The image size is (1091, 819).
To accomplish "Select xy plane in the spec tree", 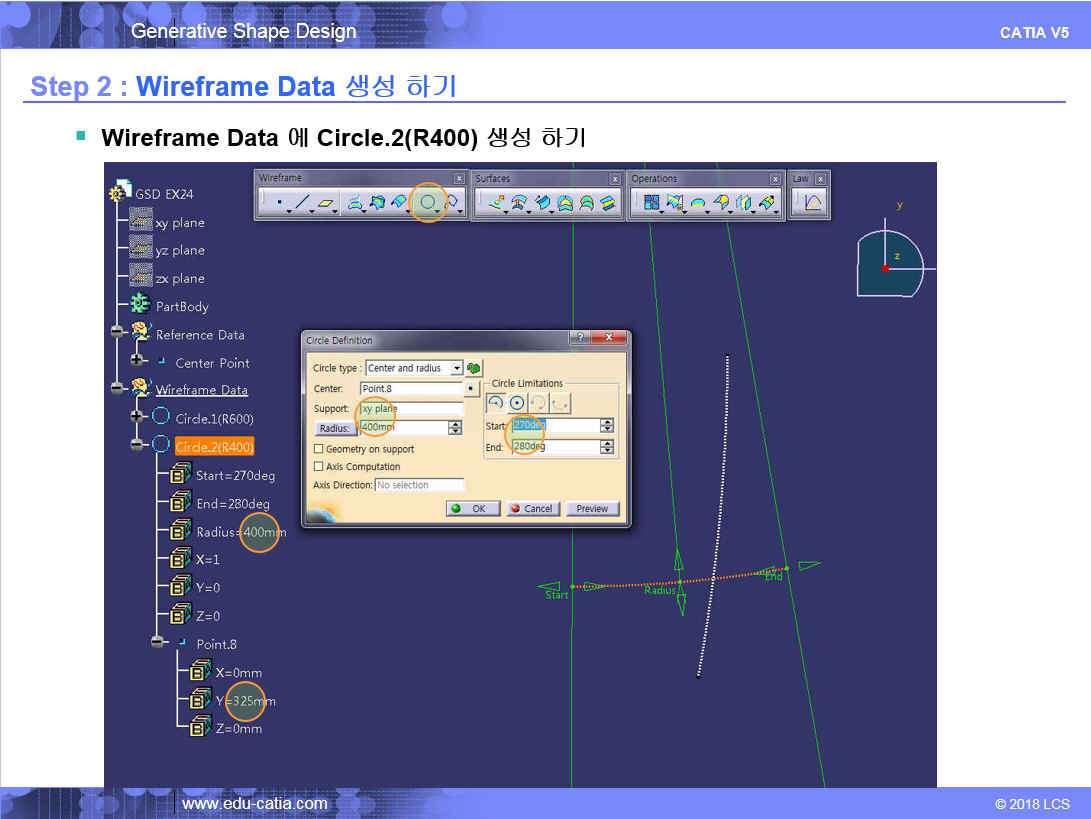I will coord(180,223).
